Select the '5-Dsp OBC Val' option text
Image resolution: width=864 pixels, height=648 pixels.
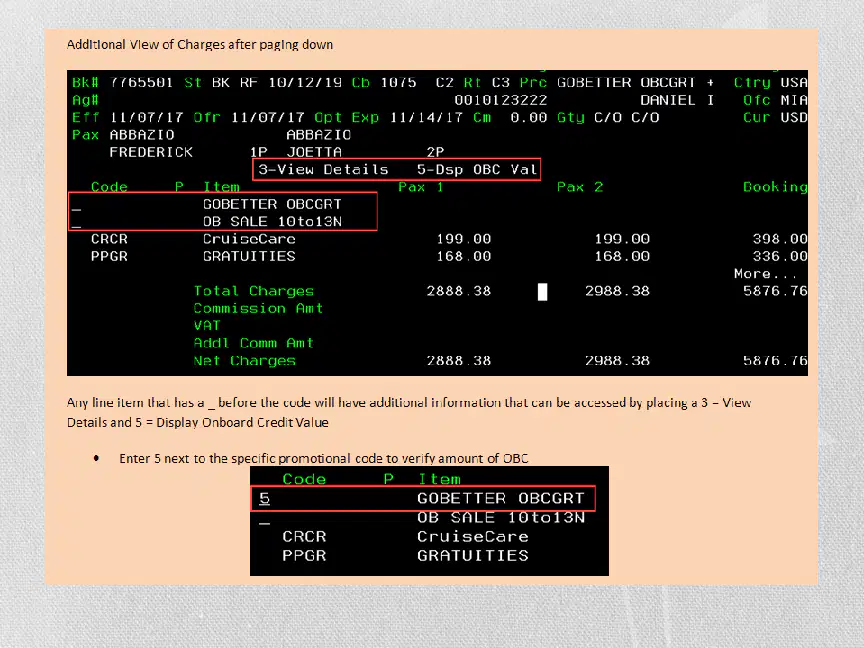[x=477, y=170]
